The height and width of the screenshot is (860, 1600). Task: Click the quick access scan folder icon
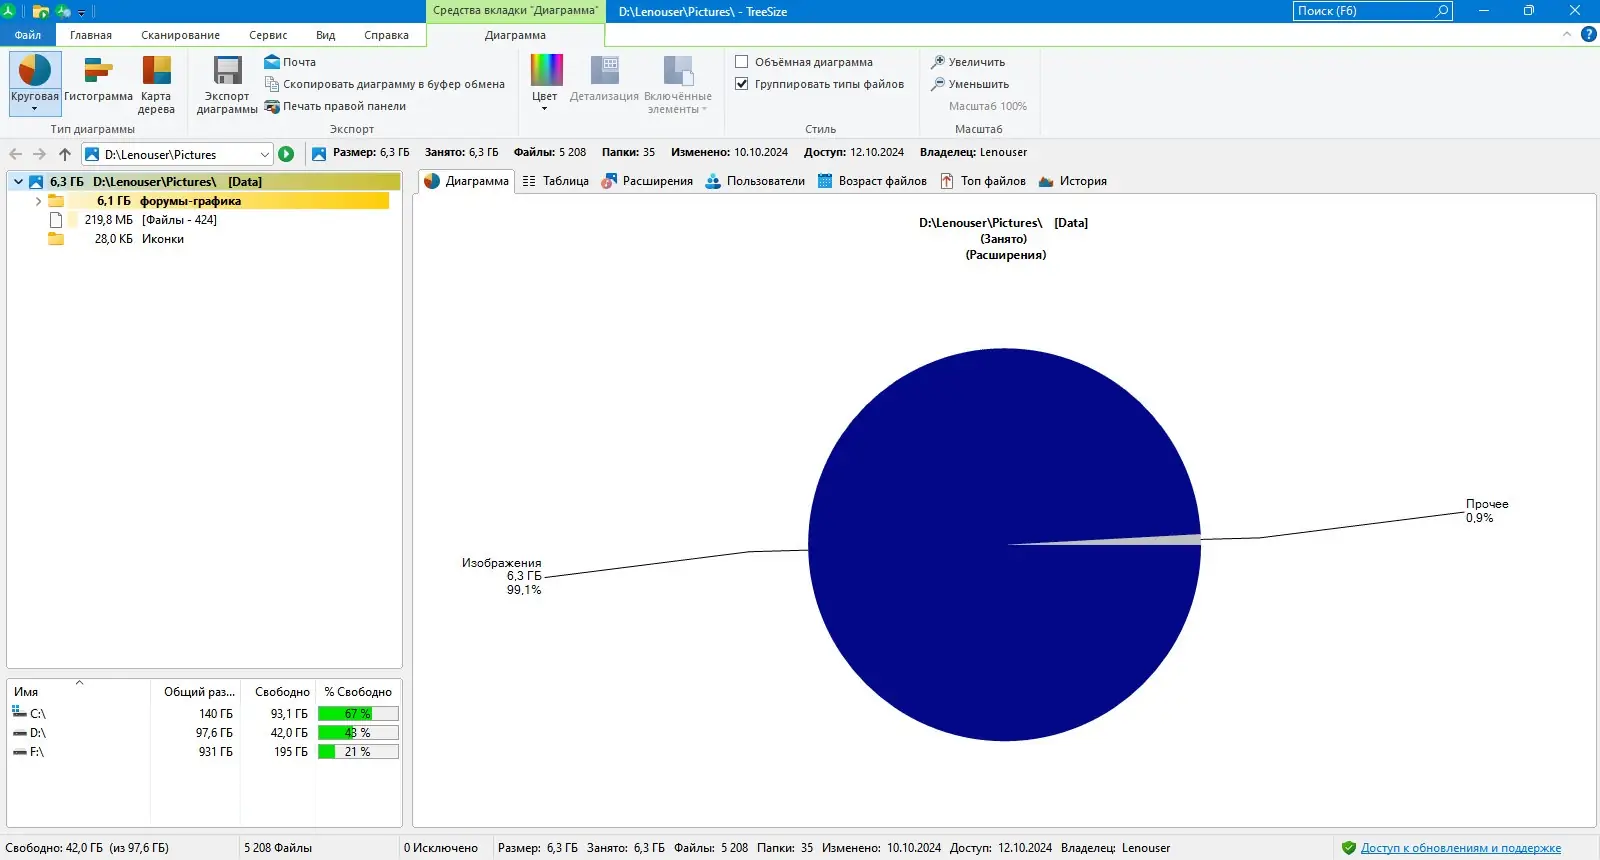41,12
